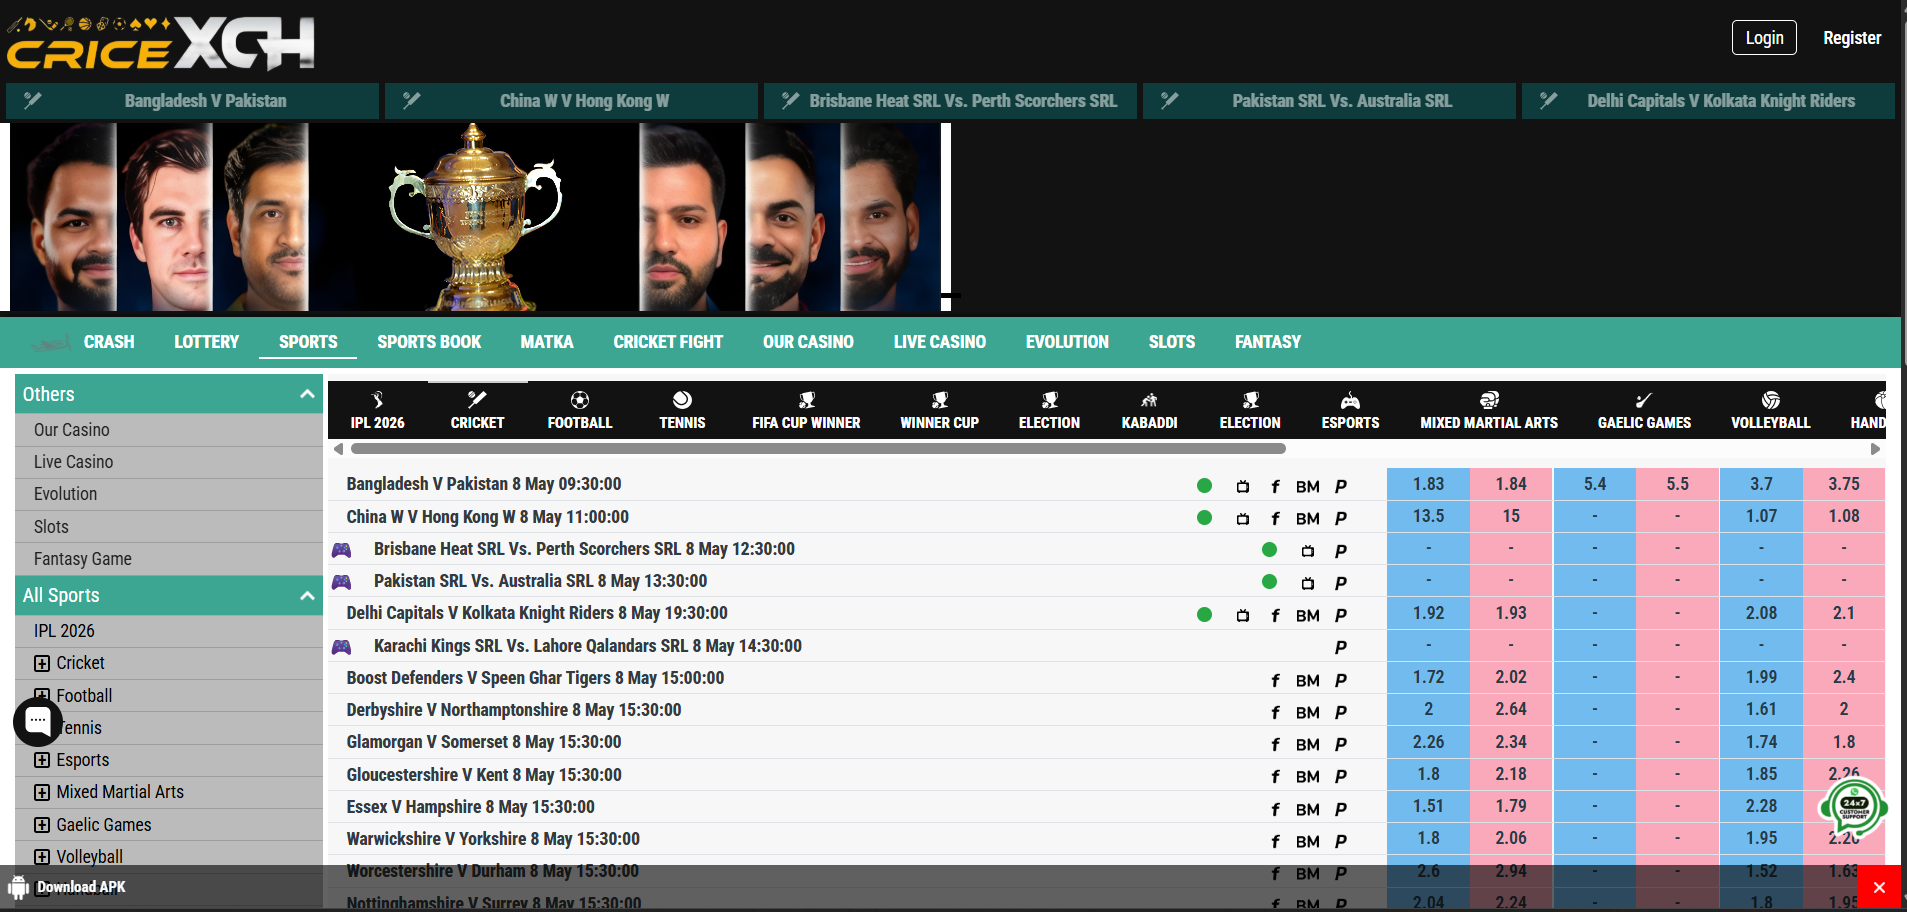
Task: Open the Election tab beside Winner Cup
Action: [1049, 411]
